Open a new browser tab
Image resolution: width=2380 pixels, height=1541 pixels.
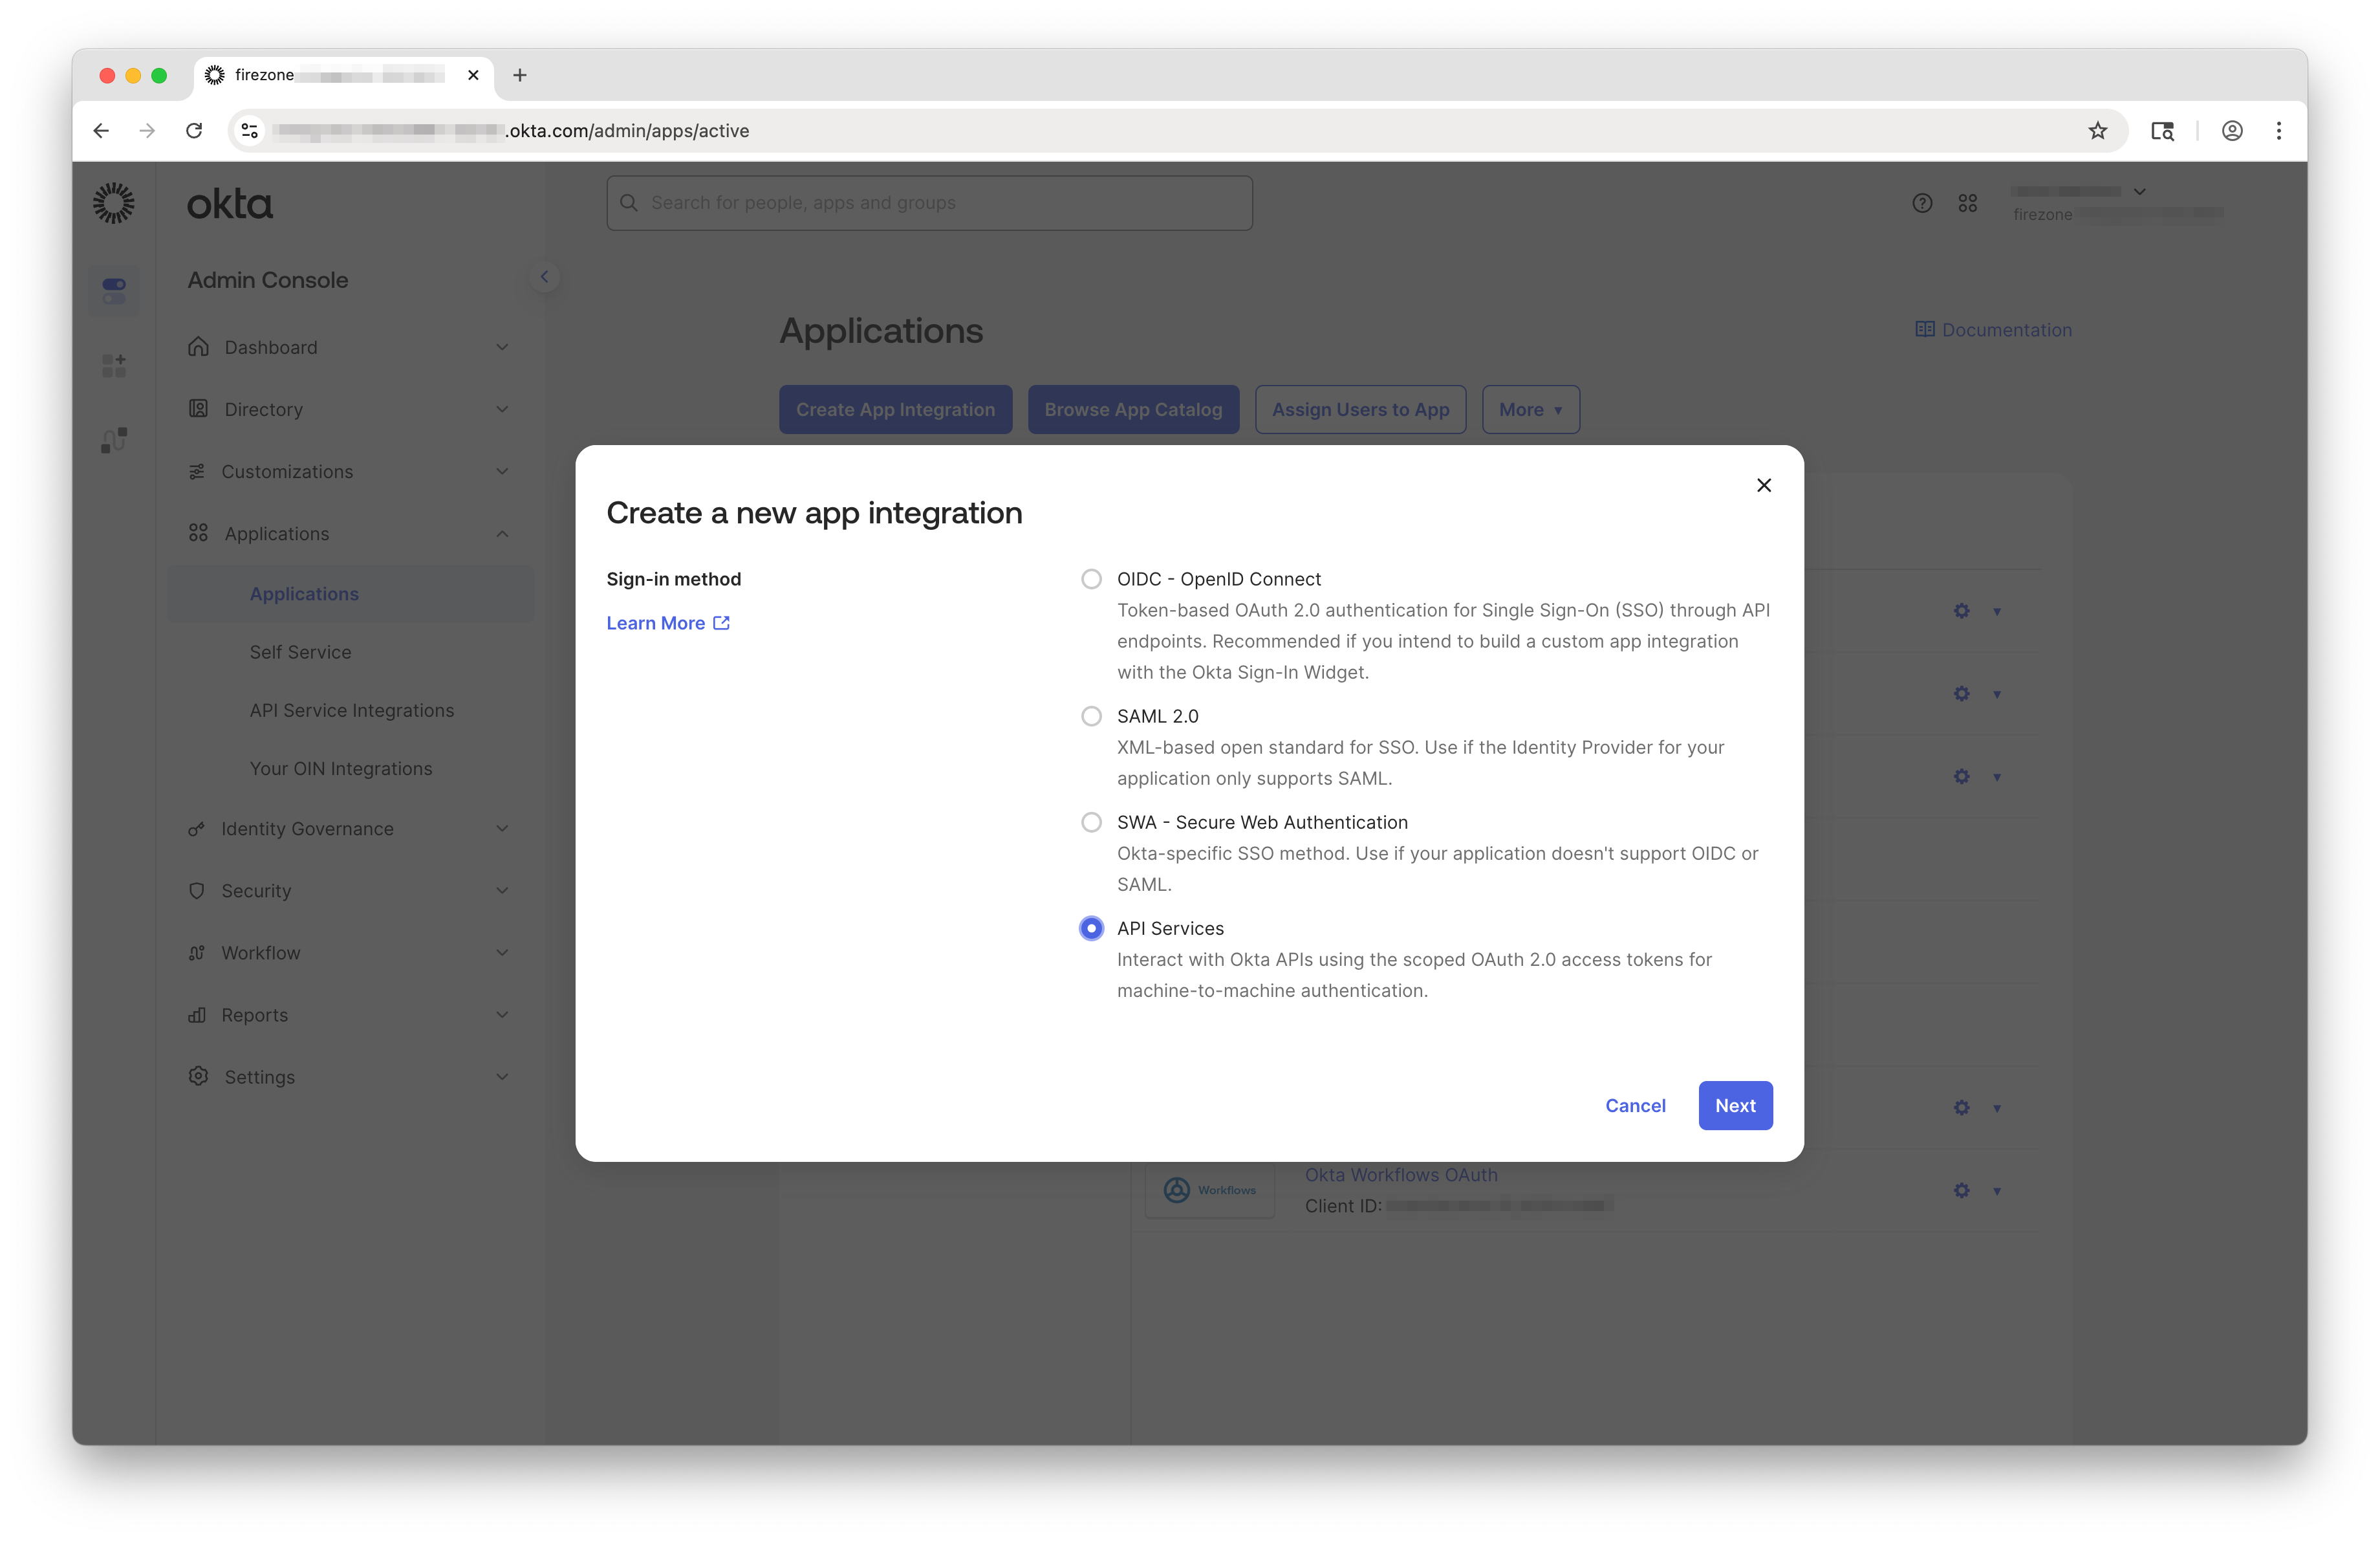click(x=519, y=75)
